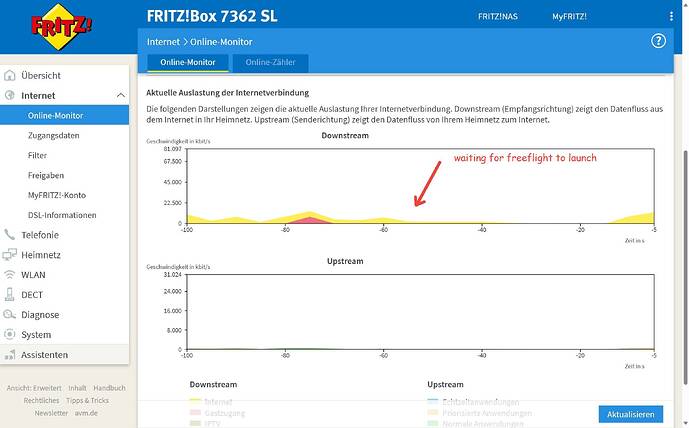Click the Heimnetz computers icon

point(9,255)
